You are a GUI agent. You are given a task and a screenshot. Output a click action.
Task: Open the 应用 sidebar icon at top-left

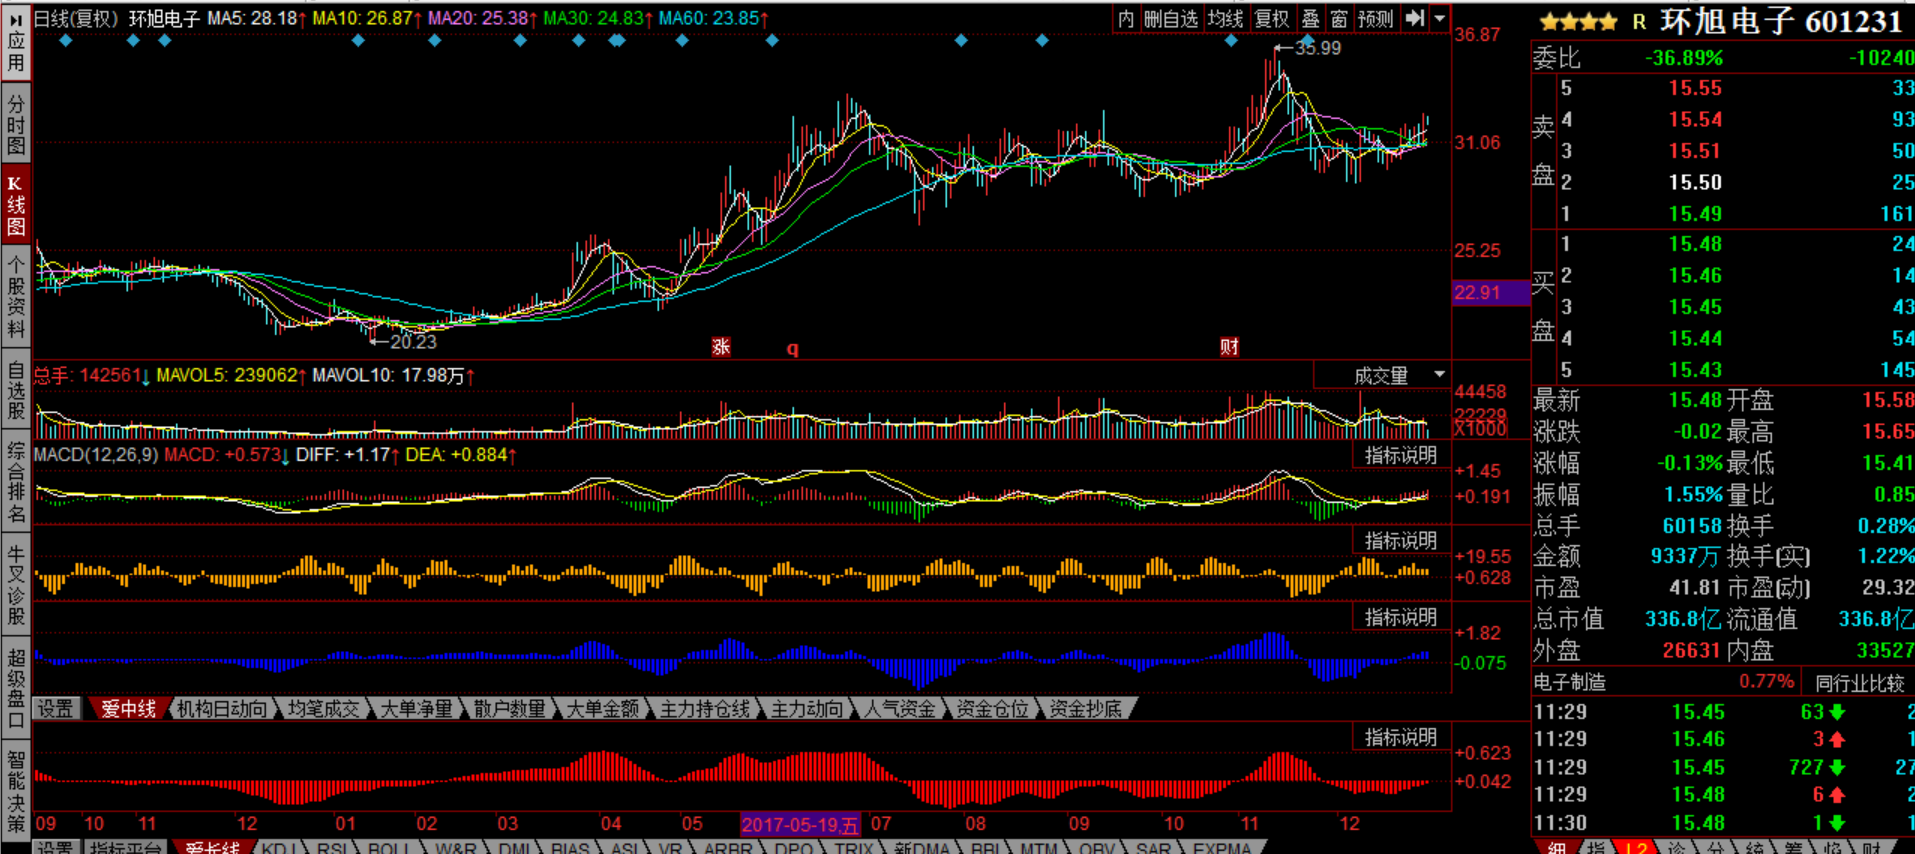click(16, 42)
